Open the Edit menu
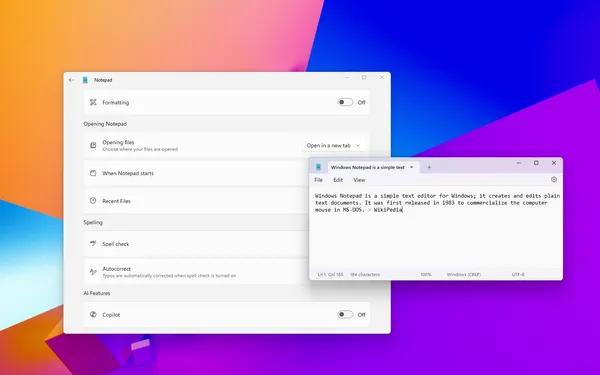 point(338,180)
